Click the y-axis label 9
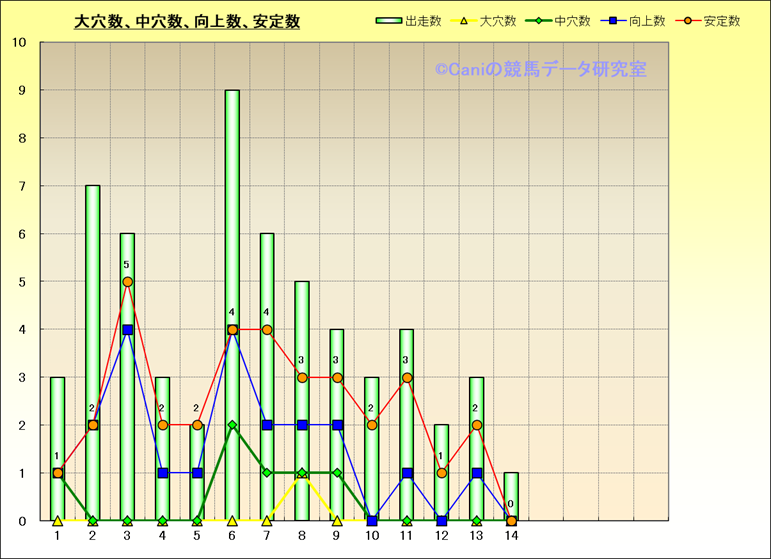Viewport: 771px width, 559px height. [x=22, y=90]
